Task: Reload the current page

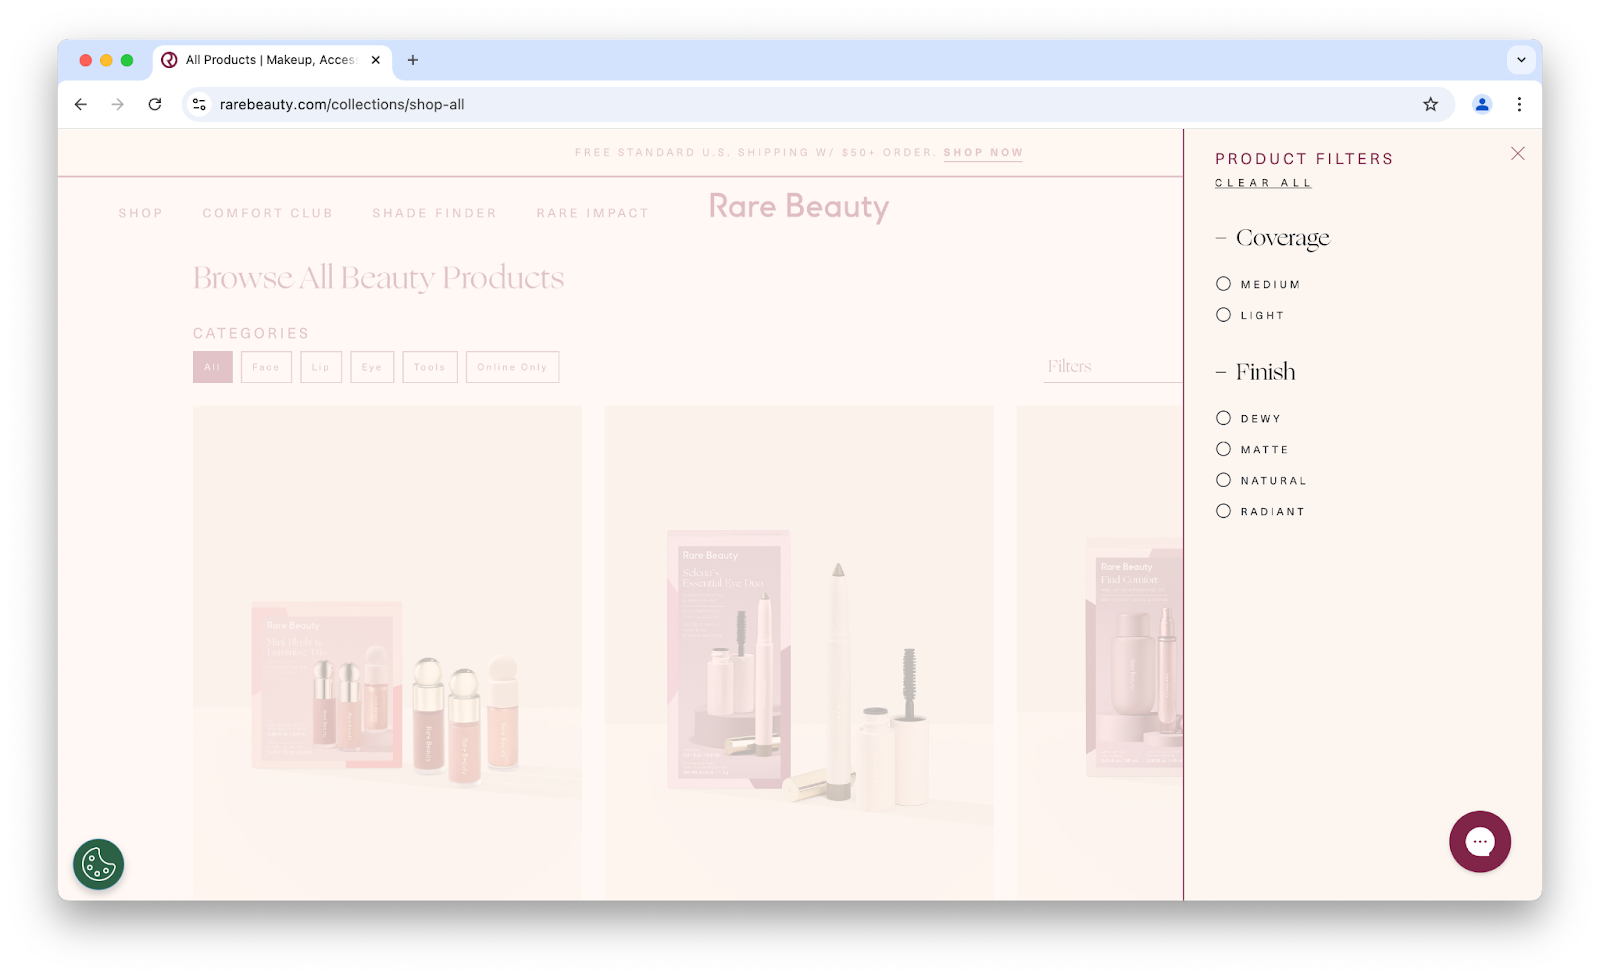Action: [155, 104]
